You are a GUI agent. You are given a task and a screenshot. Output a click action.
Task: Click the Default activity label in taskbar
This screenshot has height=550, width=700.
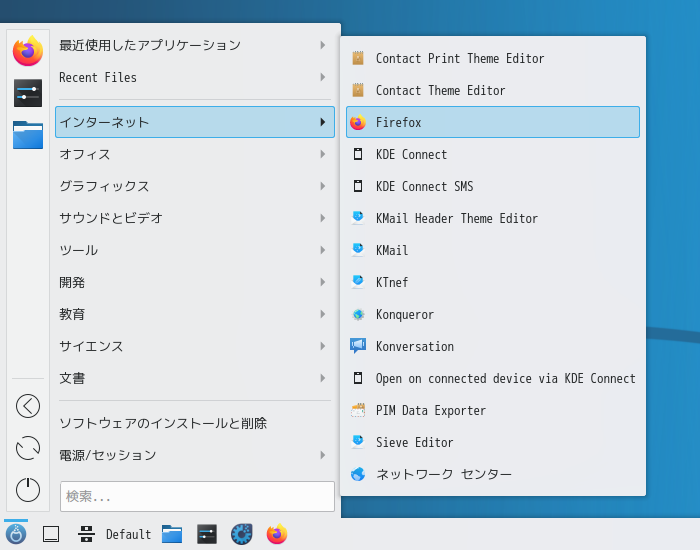pos(129,534)
